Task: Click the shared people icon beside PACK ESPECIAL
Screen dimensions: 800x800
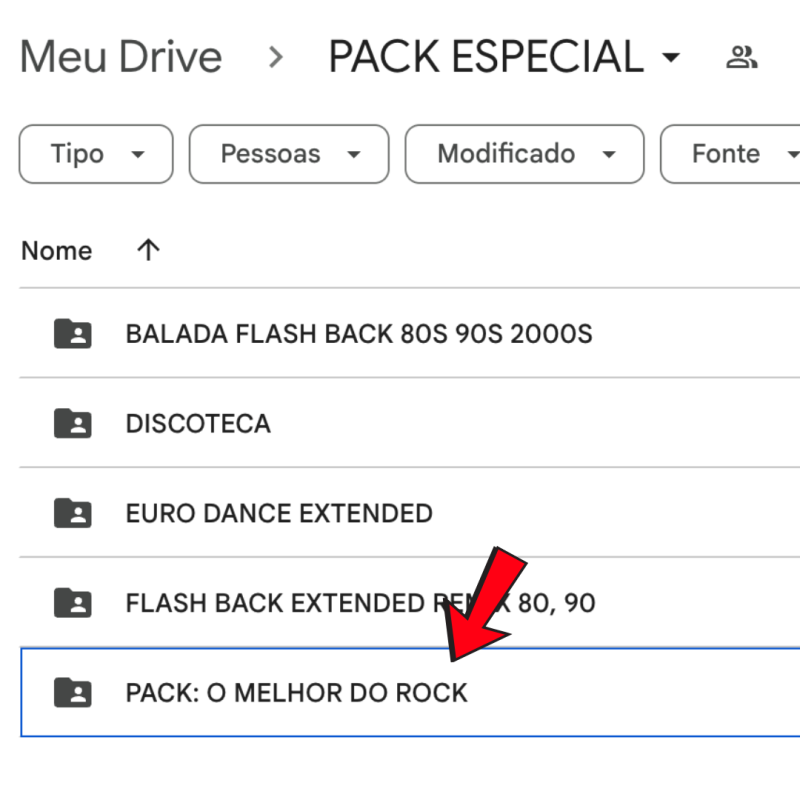Action: 741,57
